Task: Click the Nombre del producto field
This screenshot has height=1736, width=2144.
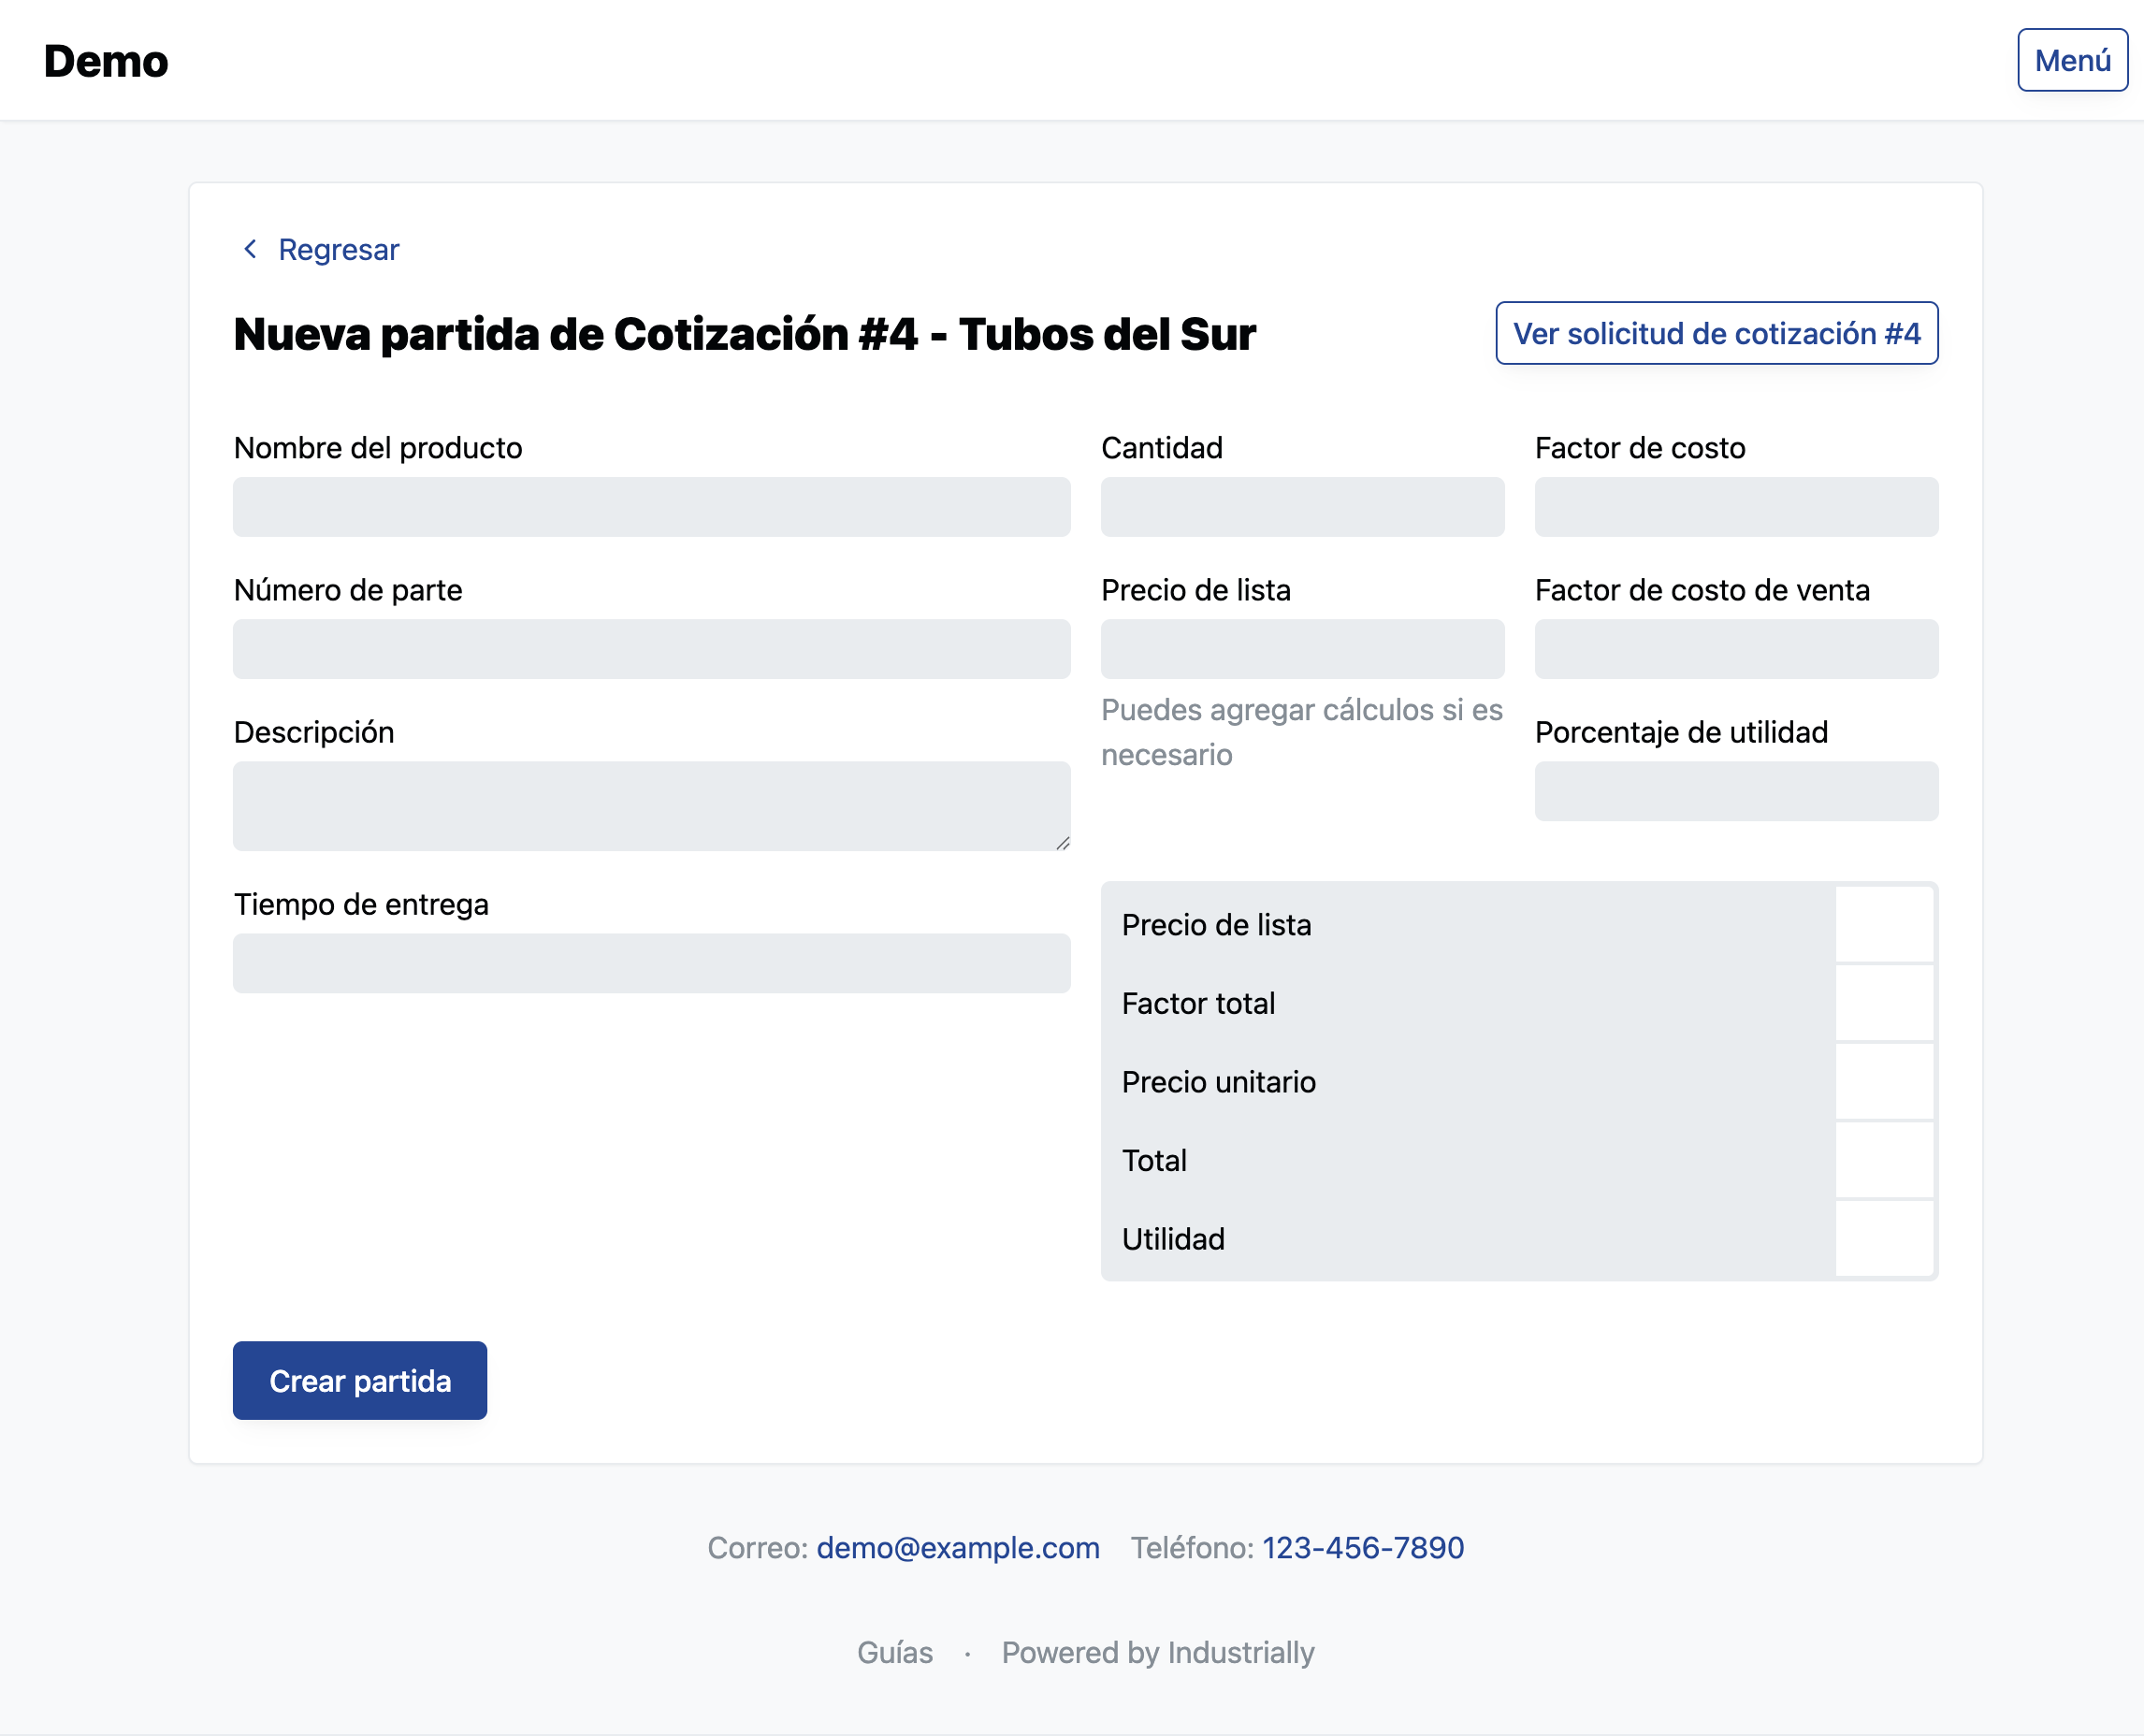Action: tap(651, 507)
